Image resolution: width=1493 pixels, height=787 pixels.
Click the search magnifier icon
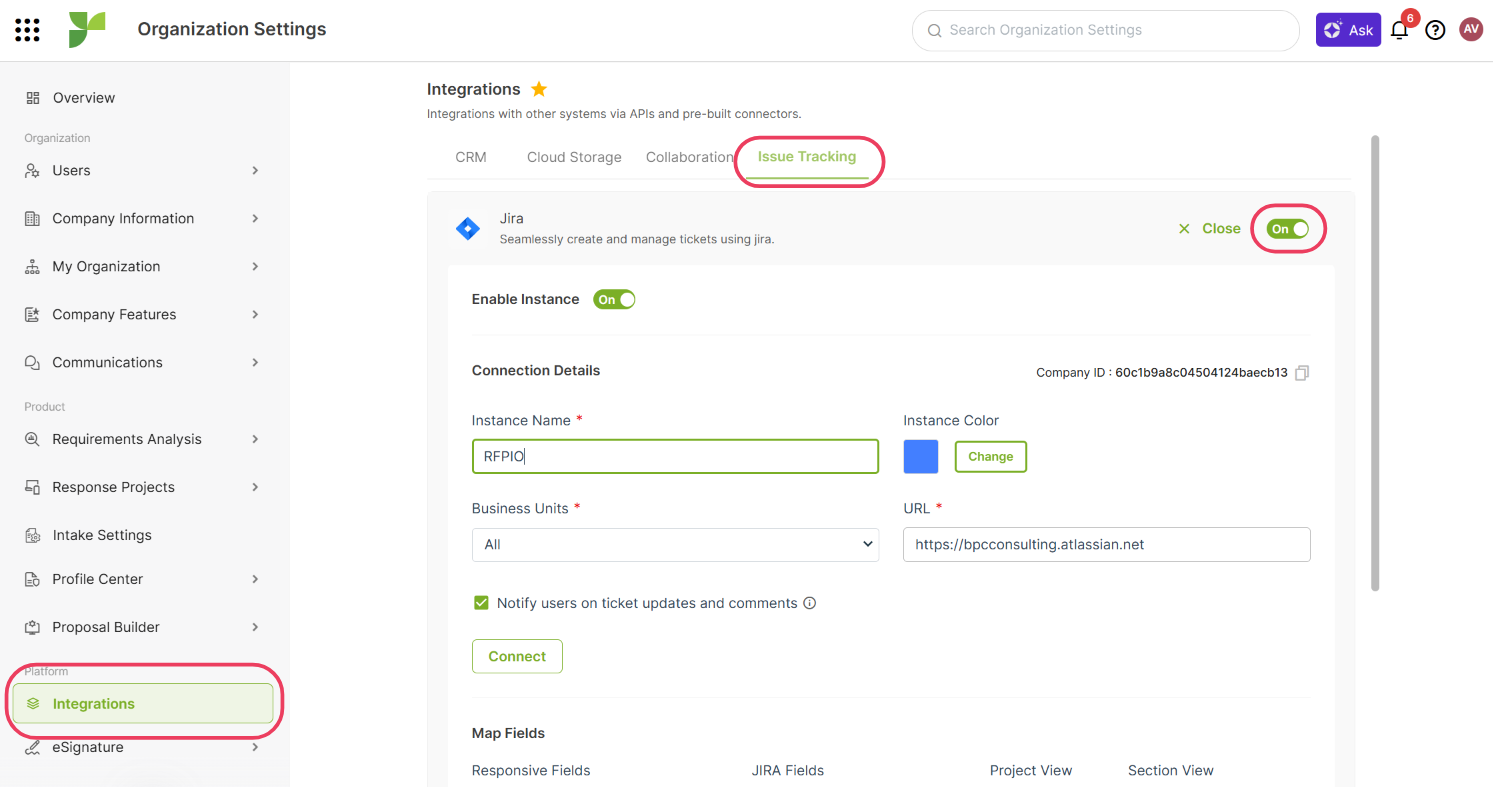click(x=935, y=31)
